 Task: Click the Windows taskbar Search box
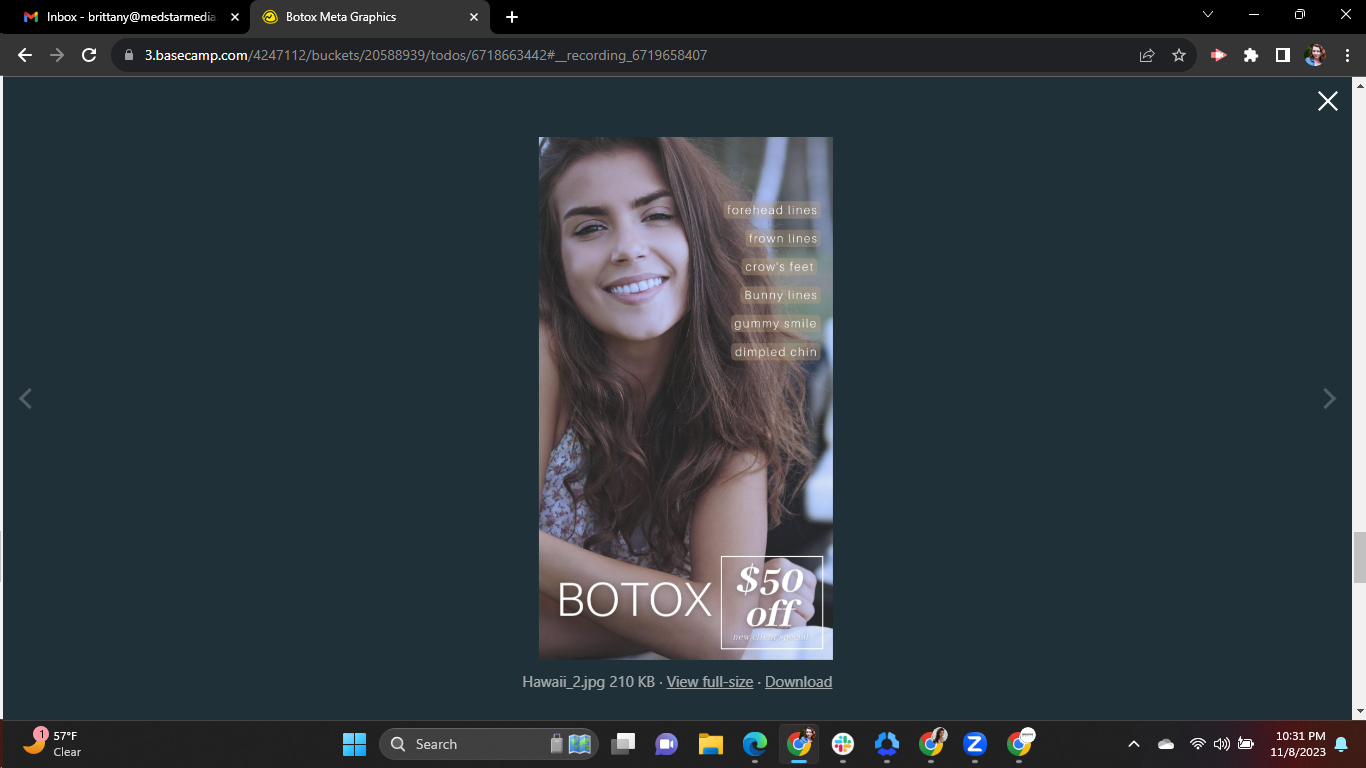[x=489, y=744]
